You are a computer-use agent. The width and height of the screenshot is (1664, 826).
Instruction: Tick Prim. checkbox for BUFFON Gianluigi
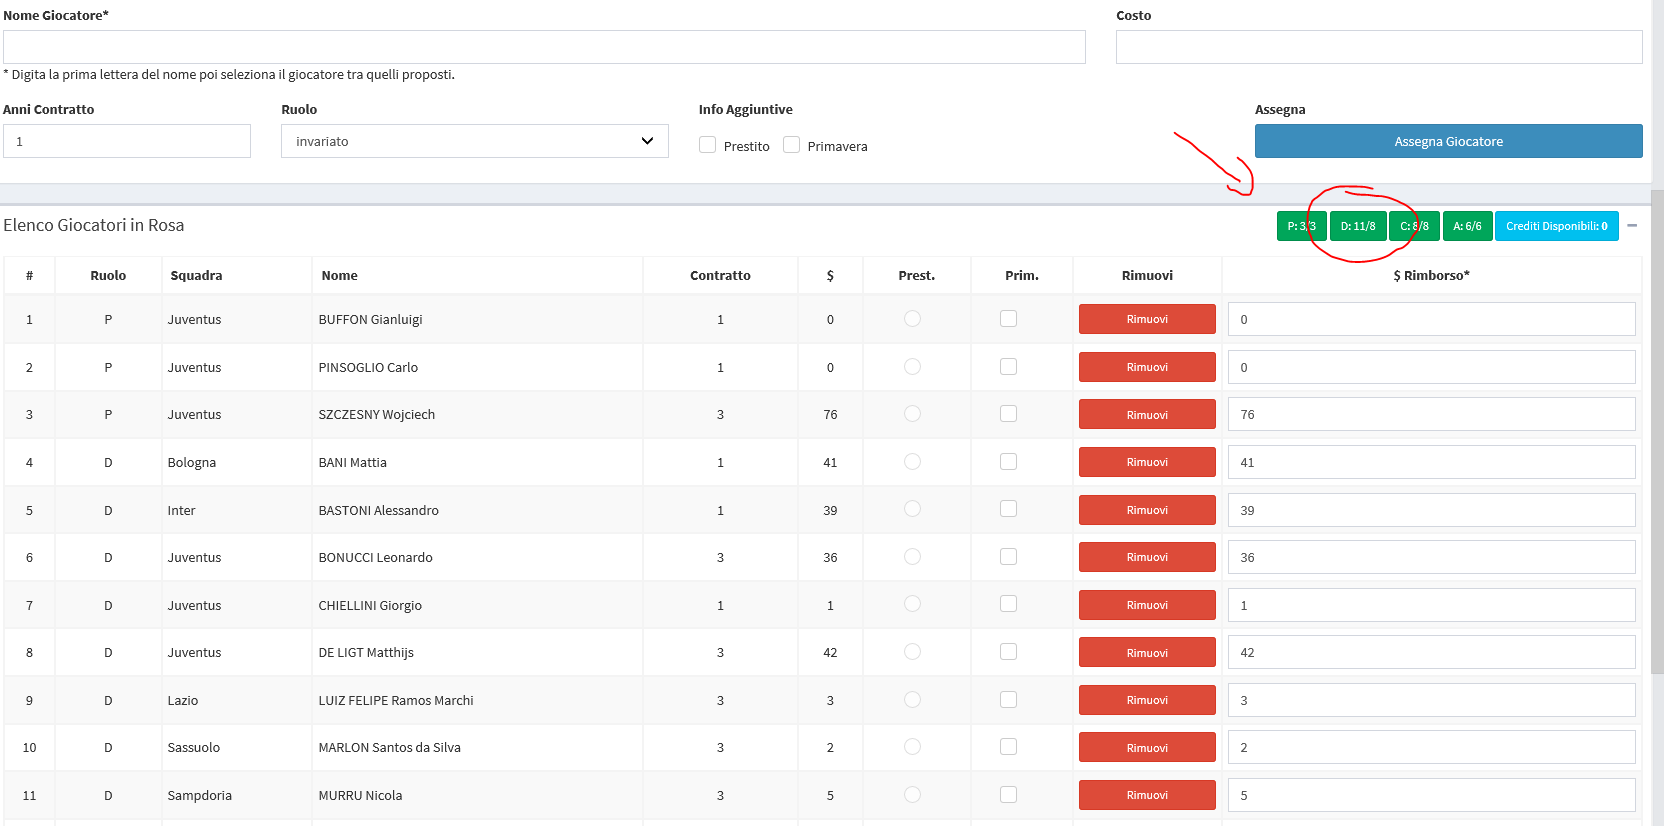(x=1008, y=319)
